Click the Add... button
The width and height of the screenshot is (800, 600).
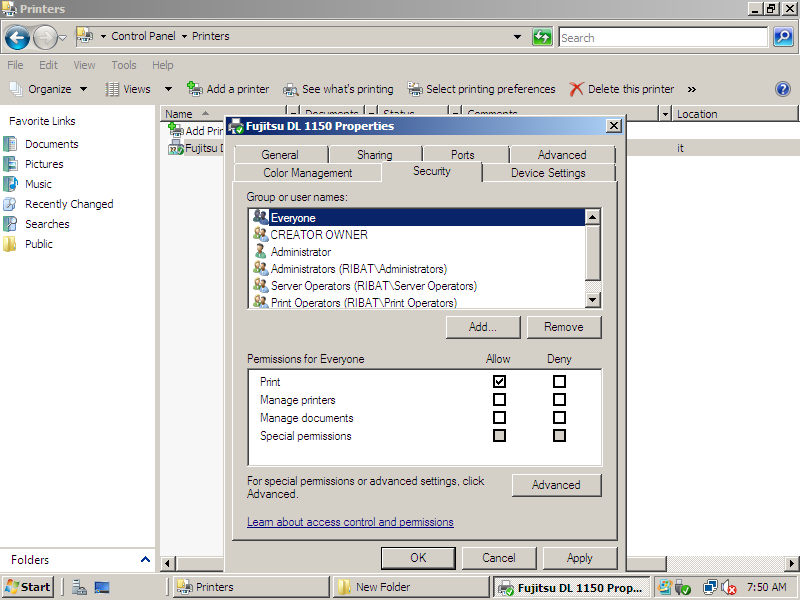[483, 327]
